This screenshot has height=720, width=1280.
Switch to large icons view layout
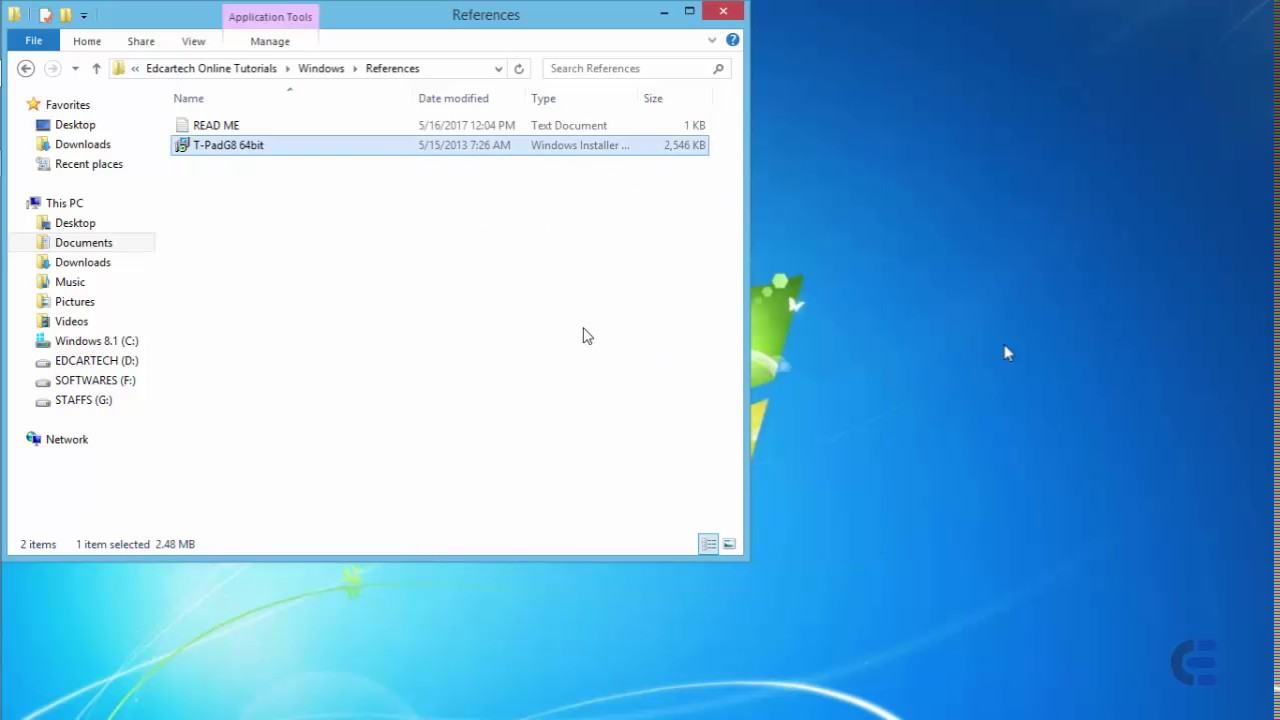coord(729,544)
